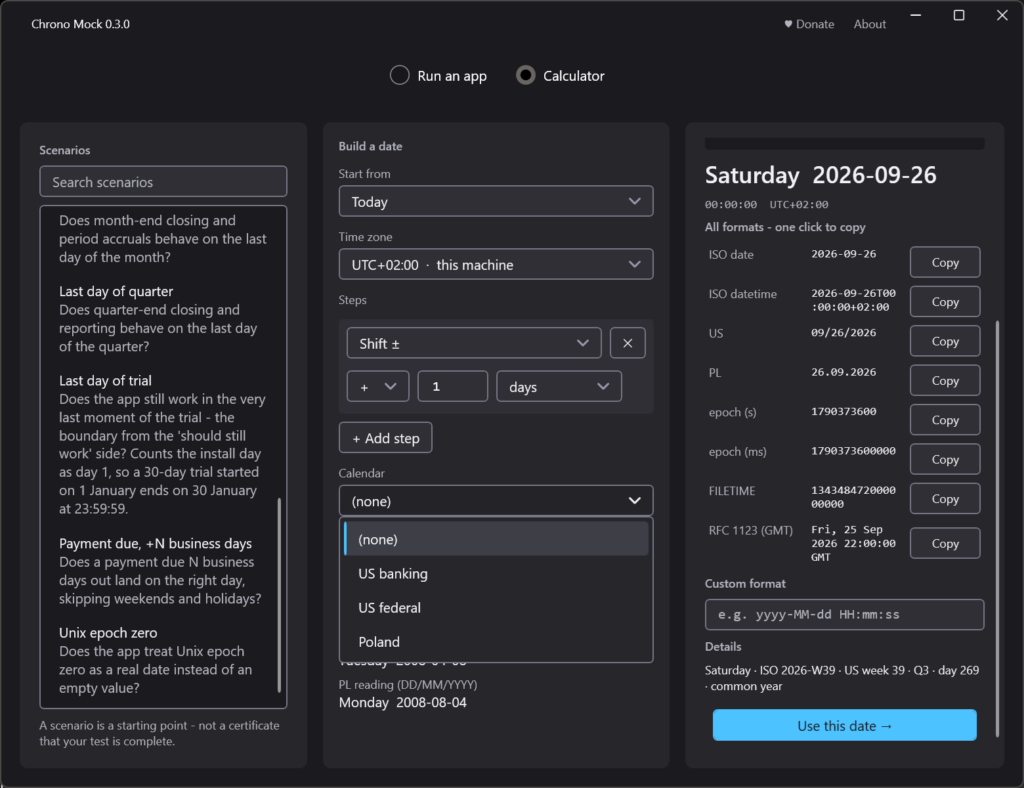Choose (none) in the calendar list
Image resolution: width=1024 pixels, height=788 pixels.
pos(496,539)
